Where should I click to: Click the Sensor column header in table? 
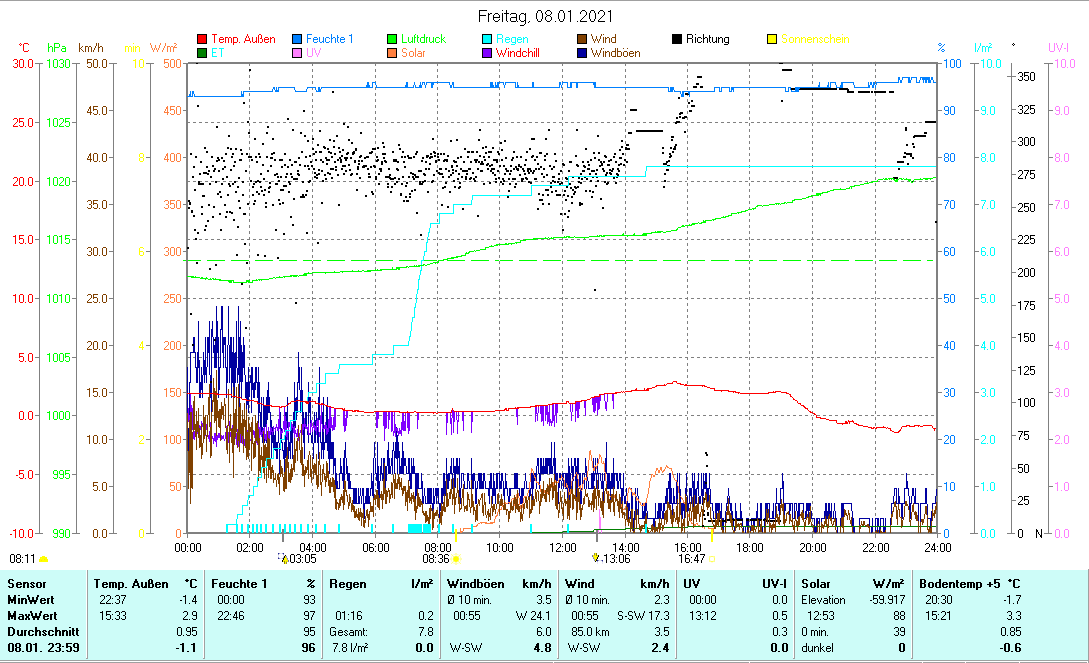pos(26,583)
